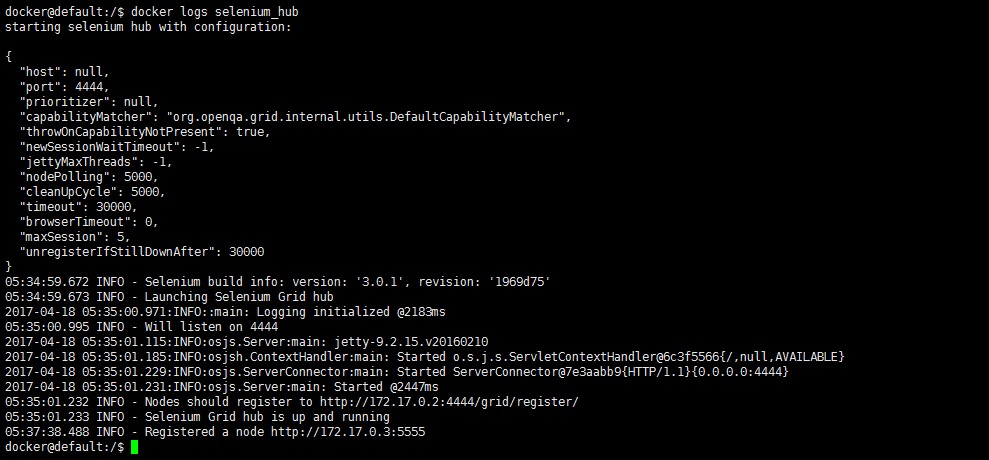Click the registered node URL http://172.17.0.3:5555

point(341,432)
